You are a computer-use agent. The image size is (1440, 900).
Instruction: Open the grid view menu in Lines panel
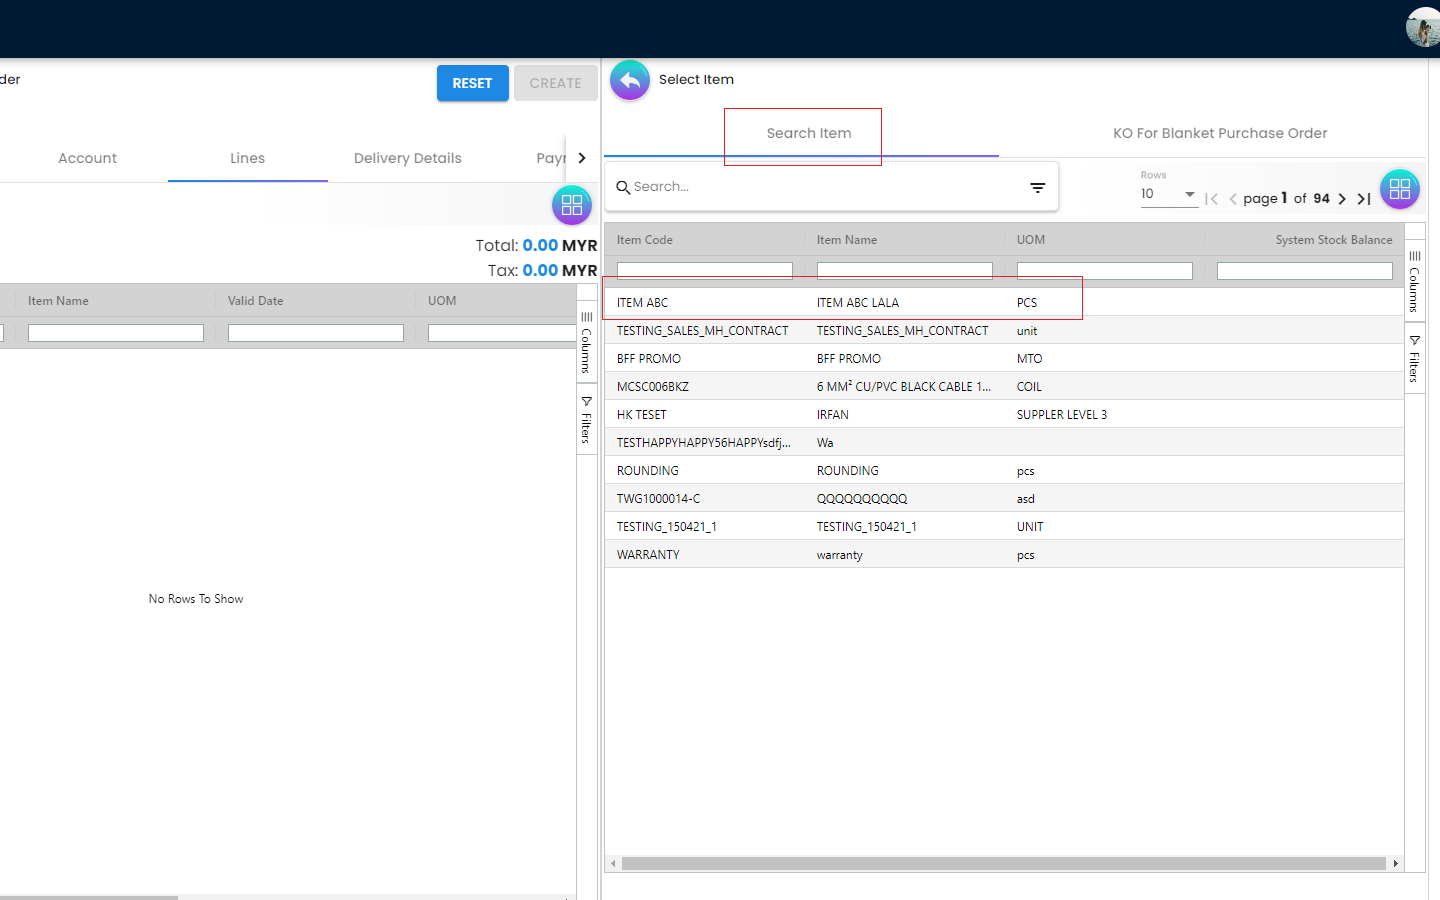click(572, 205)
